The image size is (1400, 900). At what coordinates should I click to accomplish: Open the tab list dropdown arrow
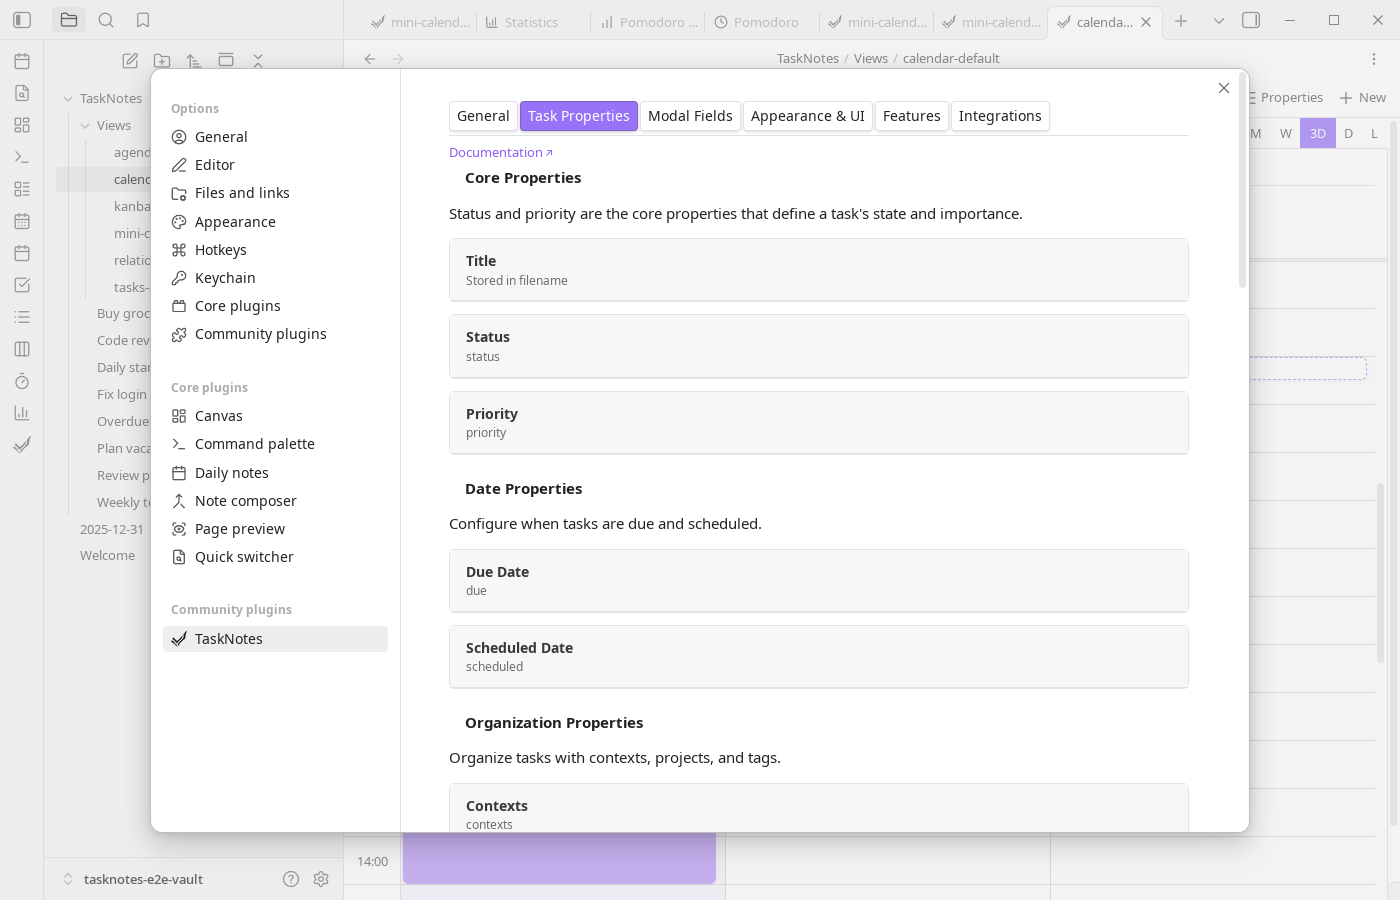(1218, 20)
